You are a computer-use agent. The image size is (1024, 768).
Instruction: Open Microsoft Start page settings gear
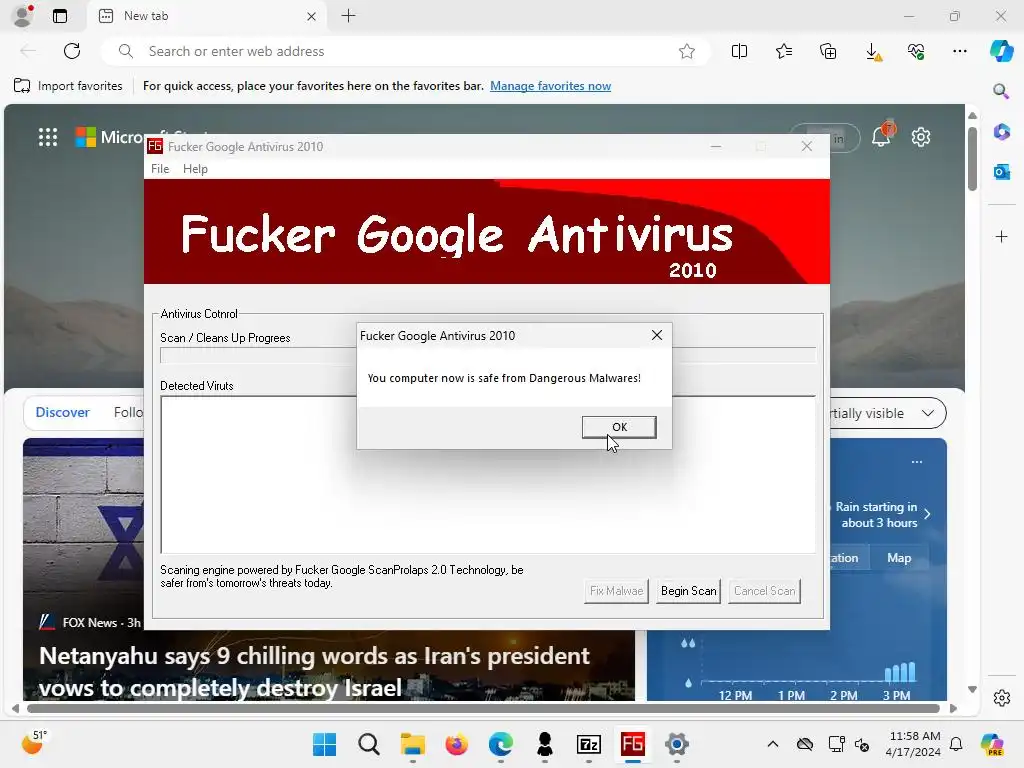921,137
